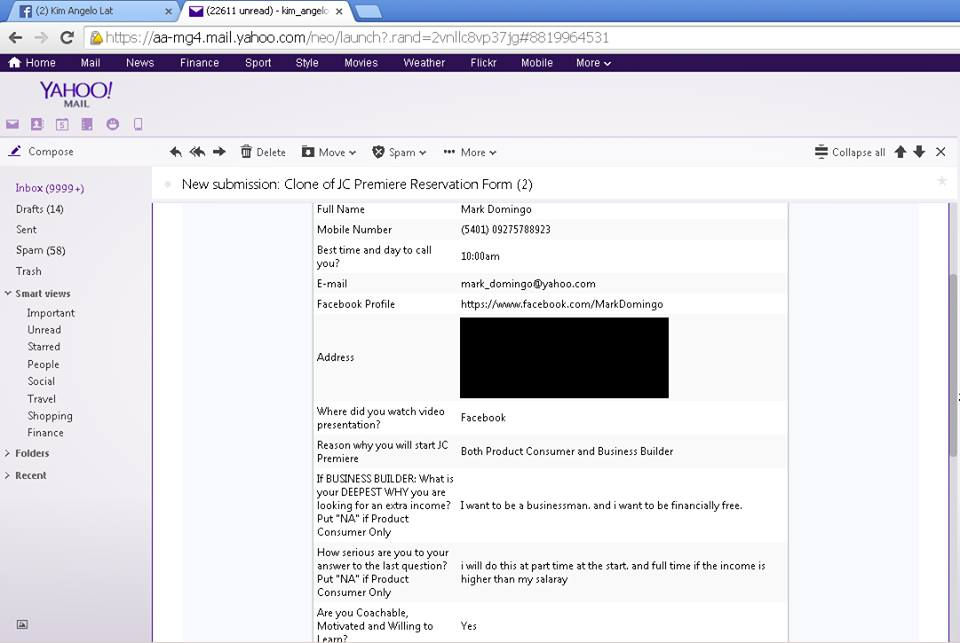
Task: Open the Move dropdown
Action: pos(329,152)
